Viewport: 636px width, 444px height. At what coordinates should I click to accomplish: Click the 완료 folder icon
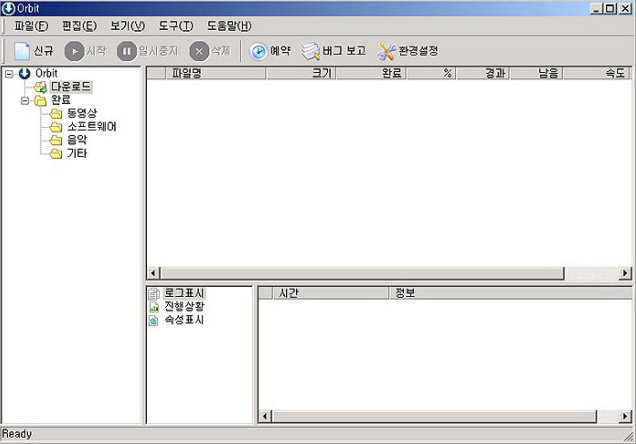click(40, 100)
